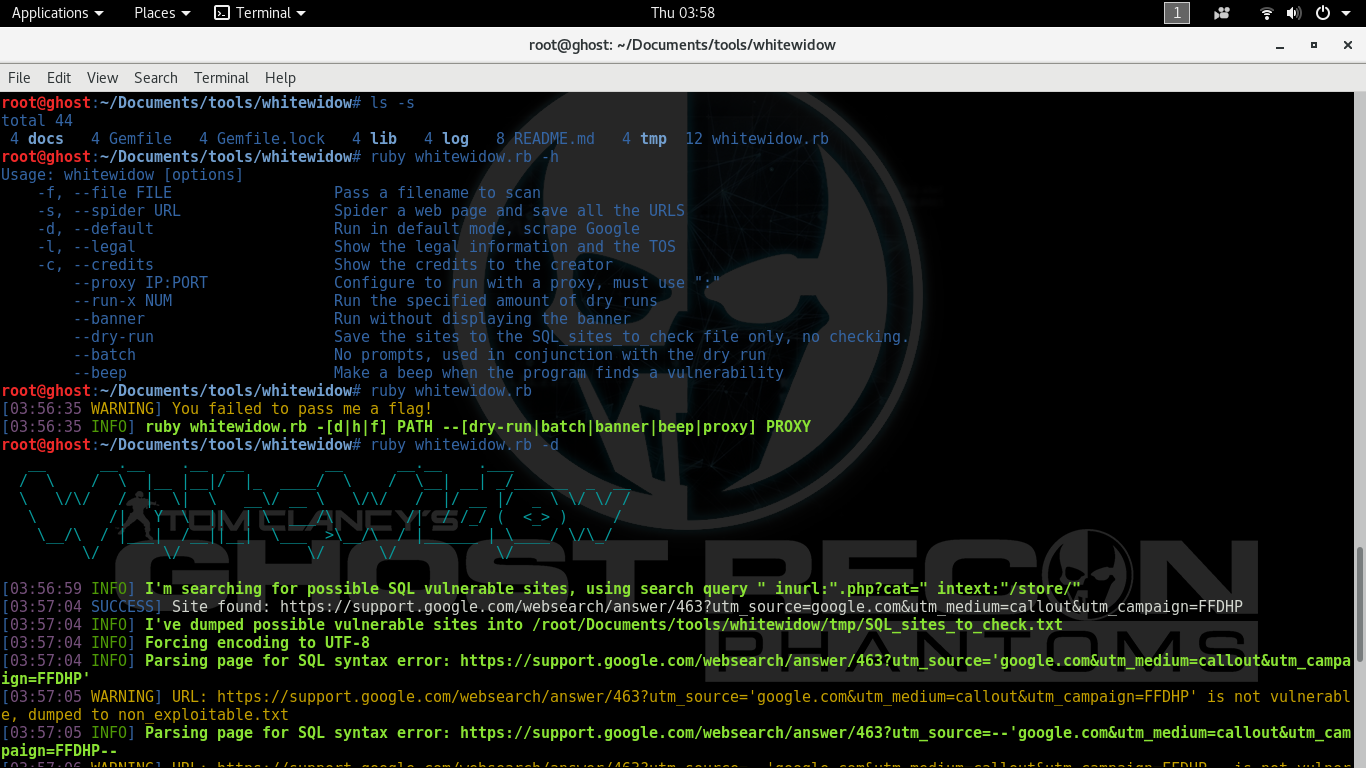This screenshot has height=768, width=1366.
Task: Click the '--dry-run' option text
Action: pyautogui.click(x=114, y=337)
